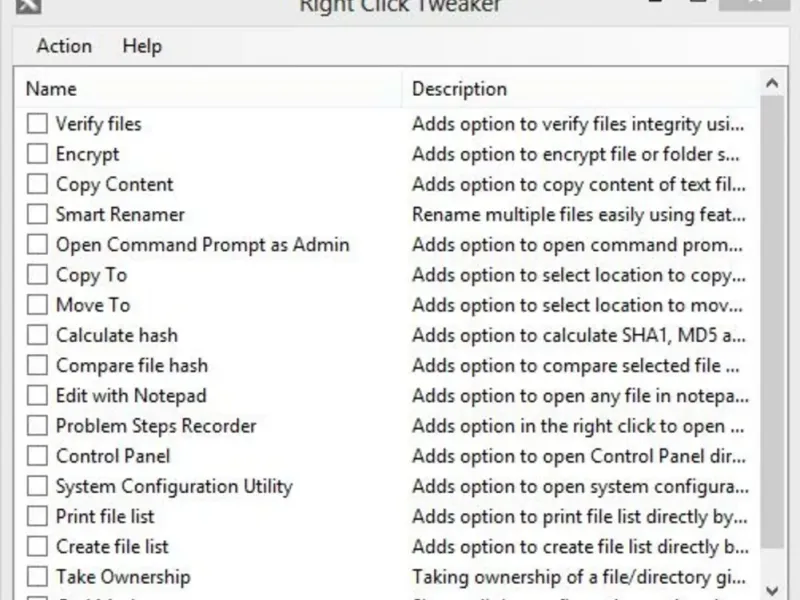This screenshot has height=600, width=800.
Task: Enable Open Command Prompt as Admin checkbox
Action: (x=38, y=245)
